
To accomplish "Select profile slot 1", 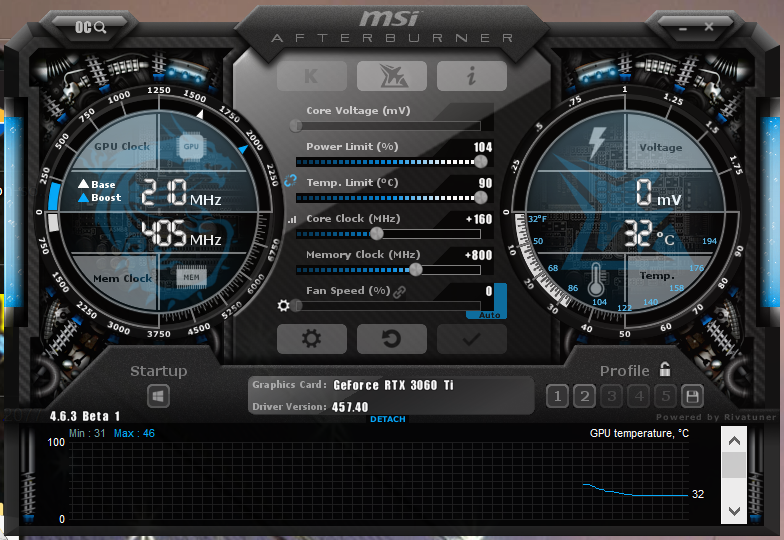I will click(x=558, y=396).
